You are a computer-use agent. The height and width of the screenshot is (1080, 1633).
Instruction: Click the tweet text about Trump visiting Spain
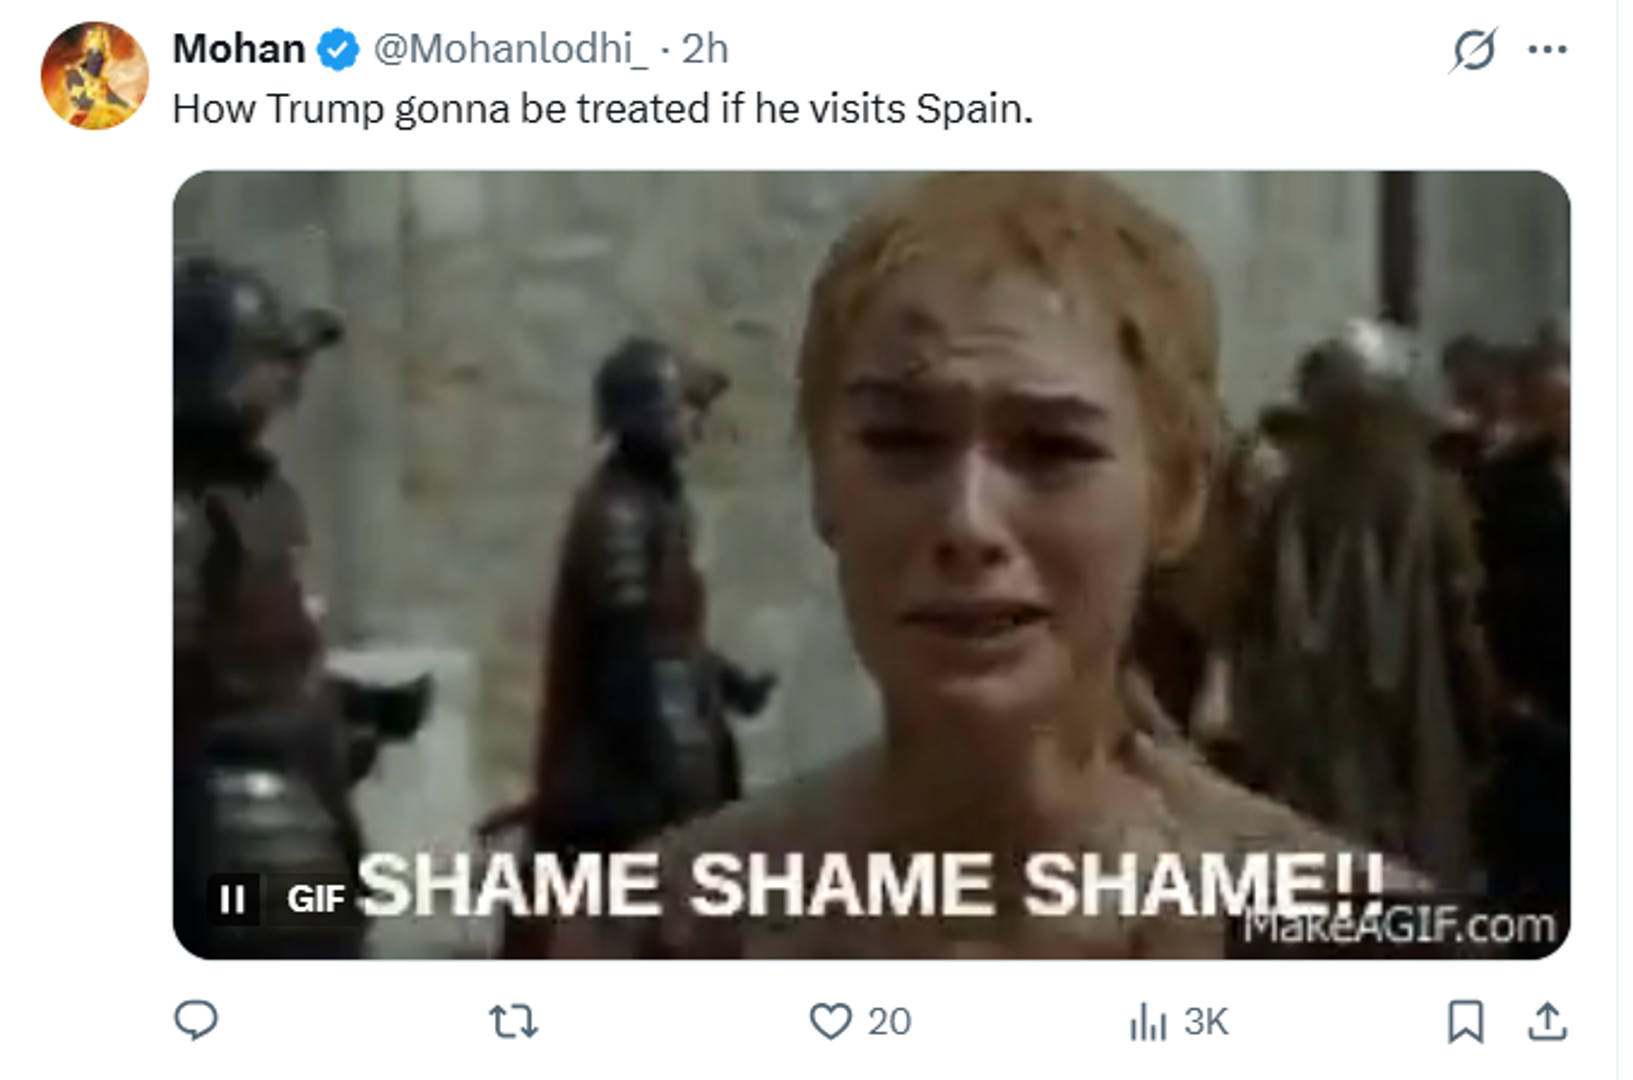[x=602, y=109]
